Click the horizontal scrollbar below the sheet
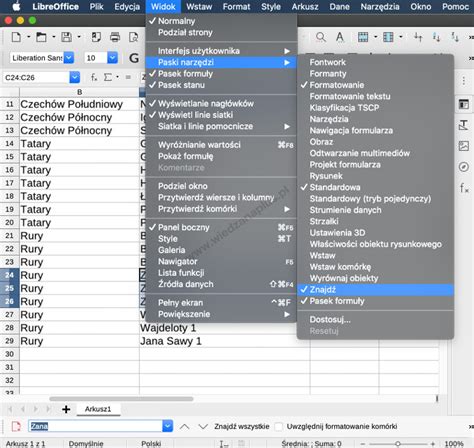Image resolution: width=474 pixels, height=448 pixels. point(121,399)
